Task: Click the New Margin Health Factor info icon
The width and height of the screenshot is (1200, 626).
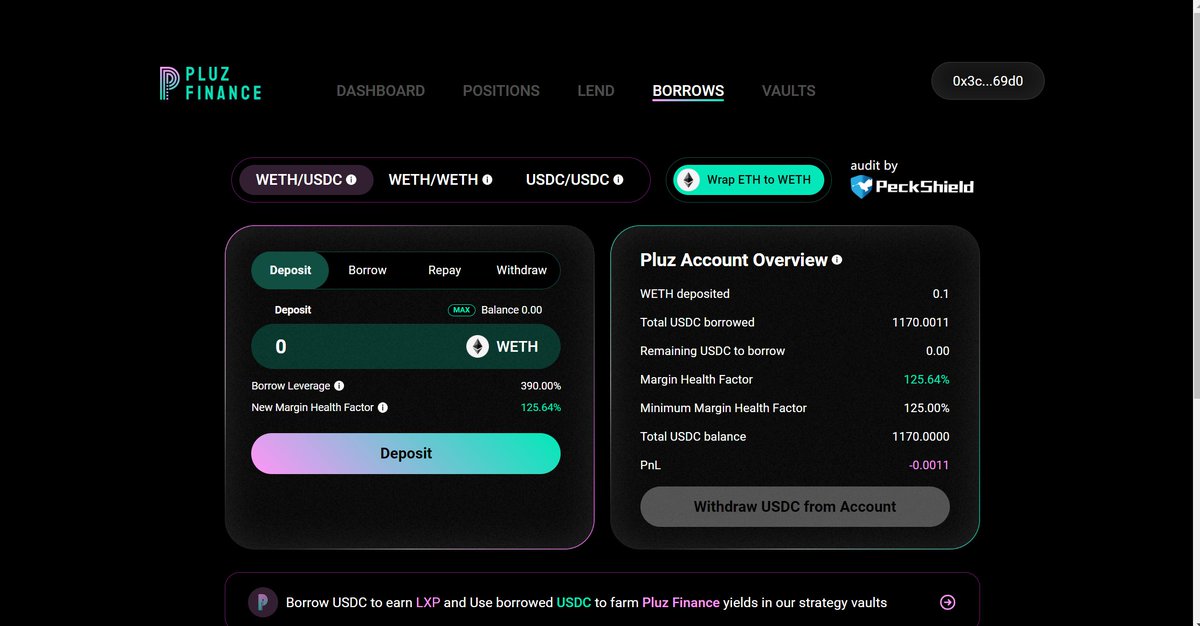Action: click(x=383, y=408)
